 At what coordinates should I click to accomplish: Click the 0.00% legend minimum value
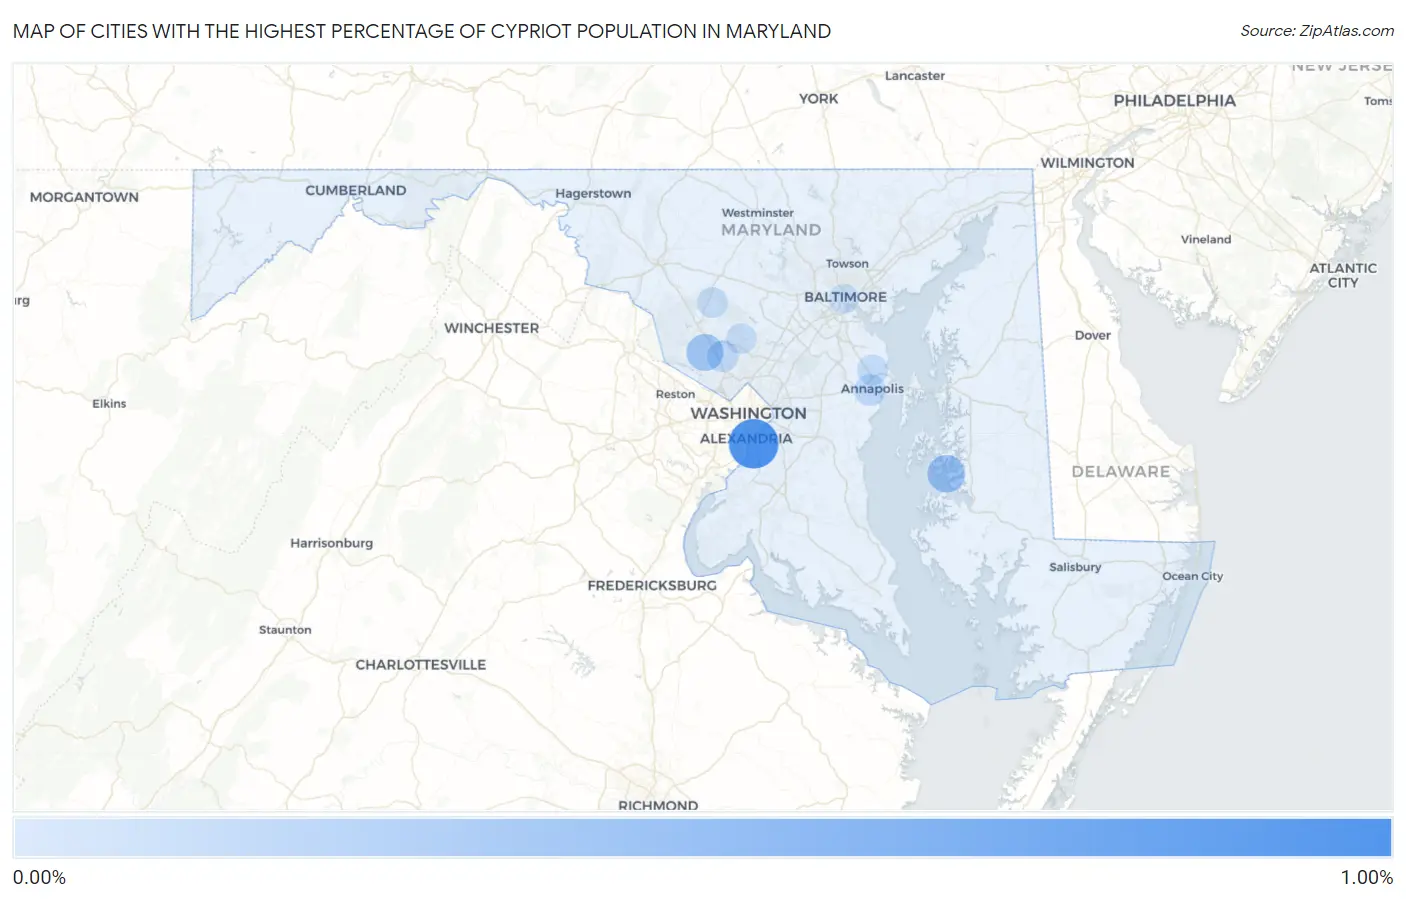pyautogui.click(x=39, y=877)
